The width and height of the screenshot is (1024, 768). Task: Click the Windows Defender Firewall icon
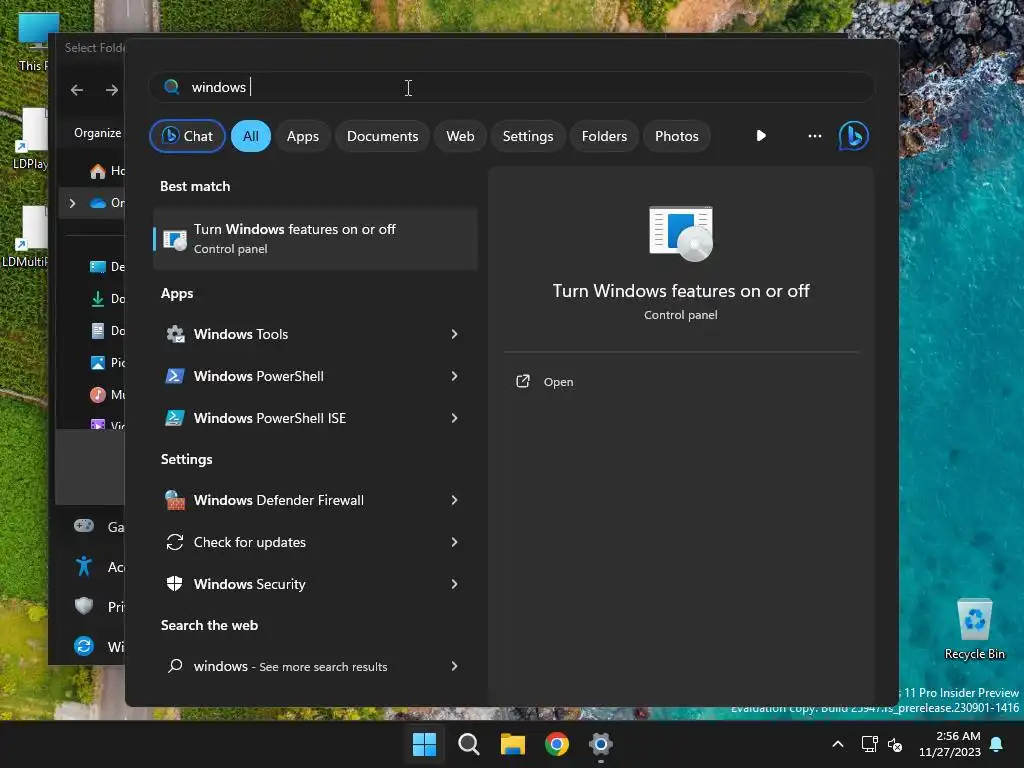click(x=175, y=500)
